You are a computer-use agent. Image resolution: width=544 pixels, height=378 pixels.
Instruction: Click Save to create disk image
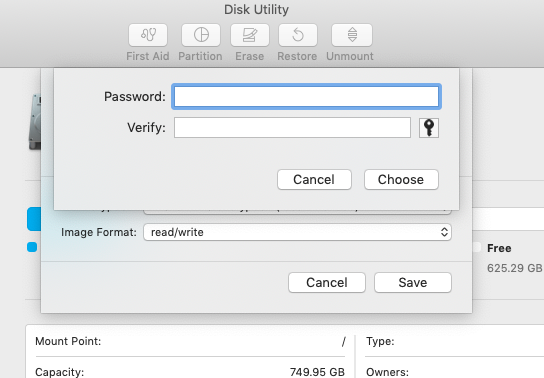(413, 283)
